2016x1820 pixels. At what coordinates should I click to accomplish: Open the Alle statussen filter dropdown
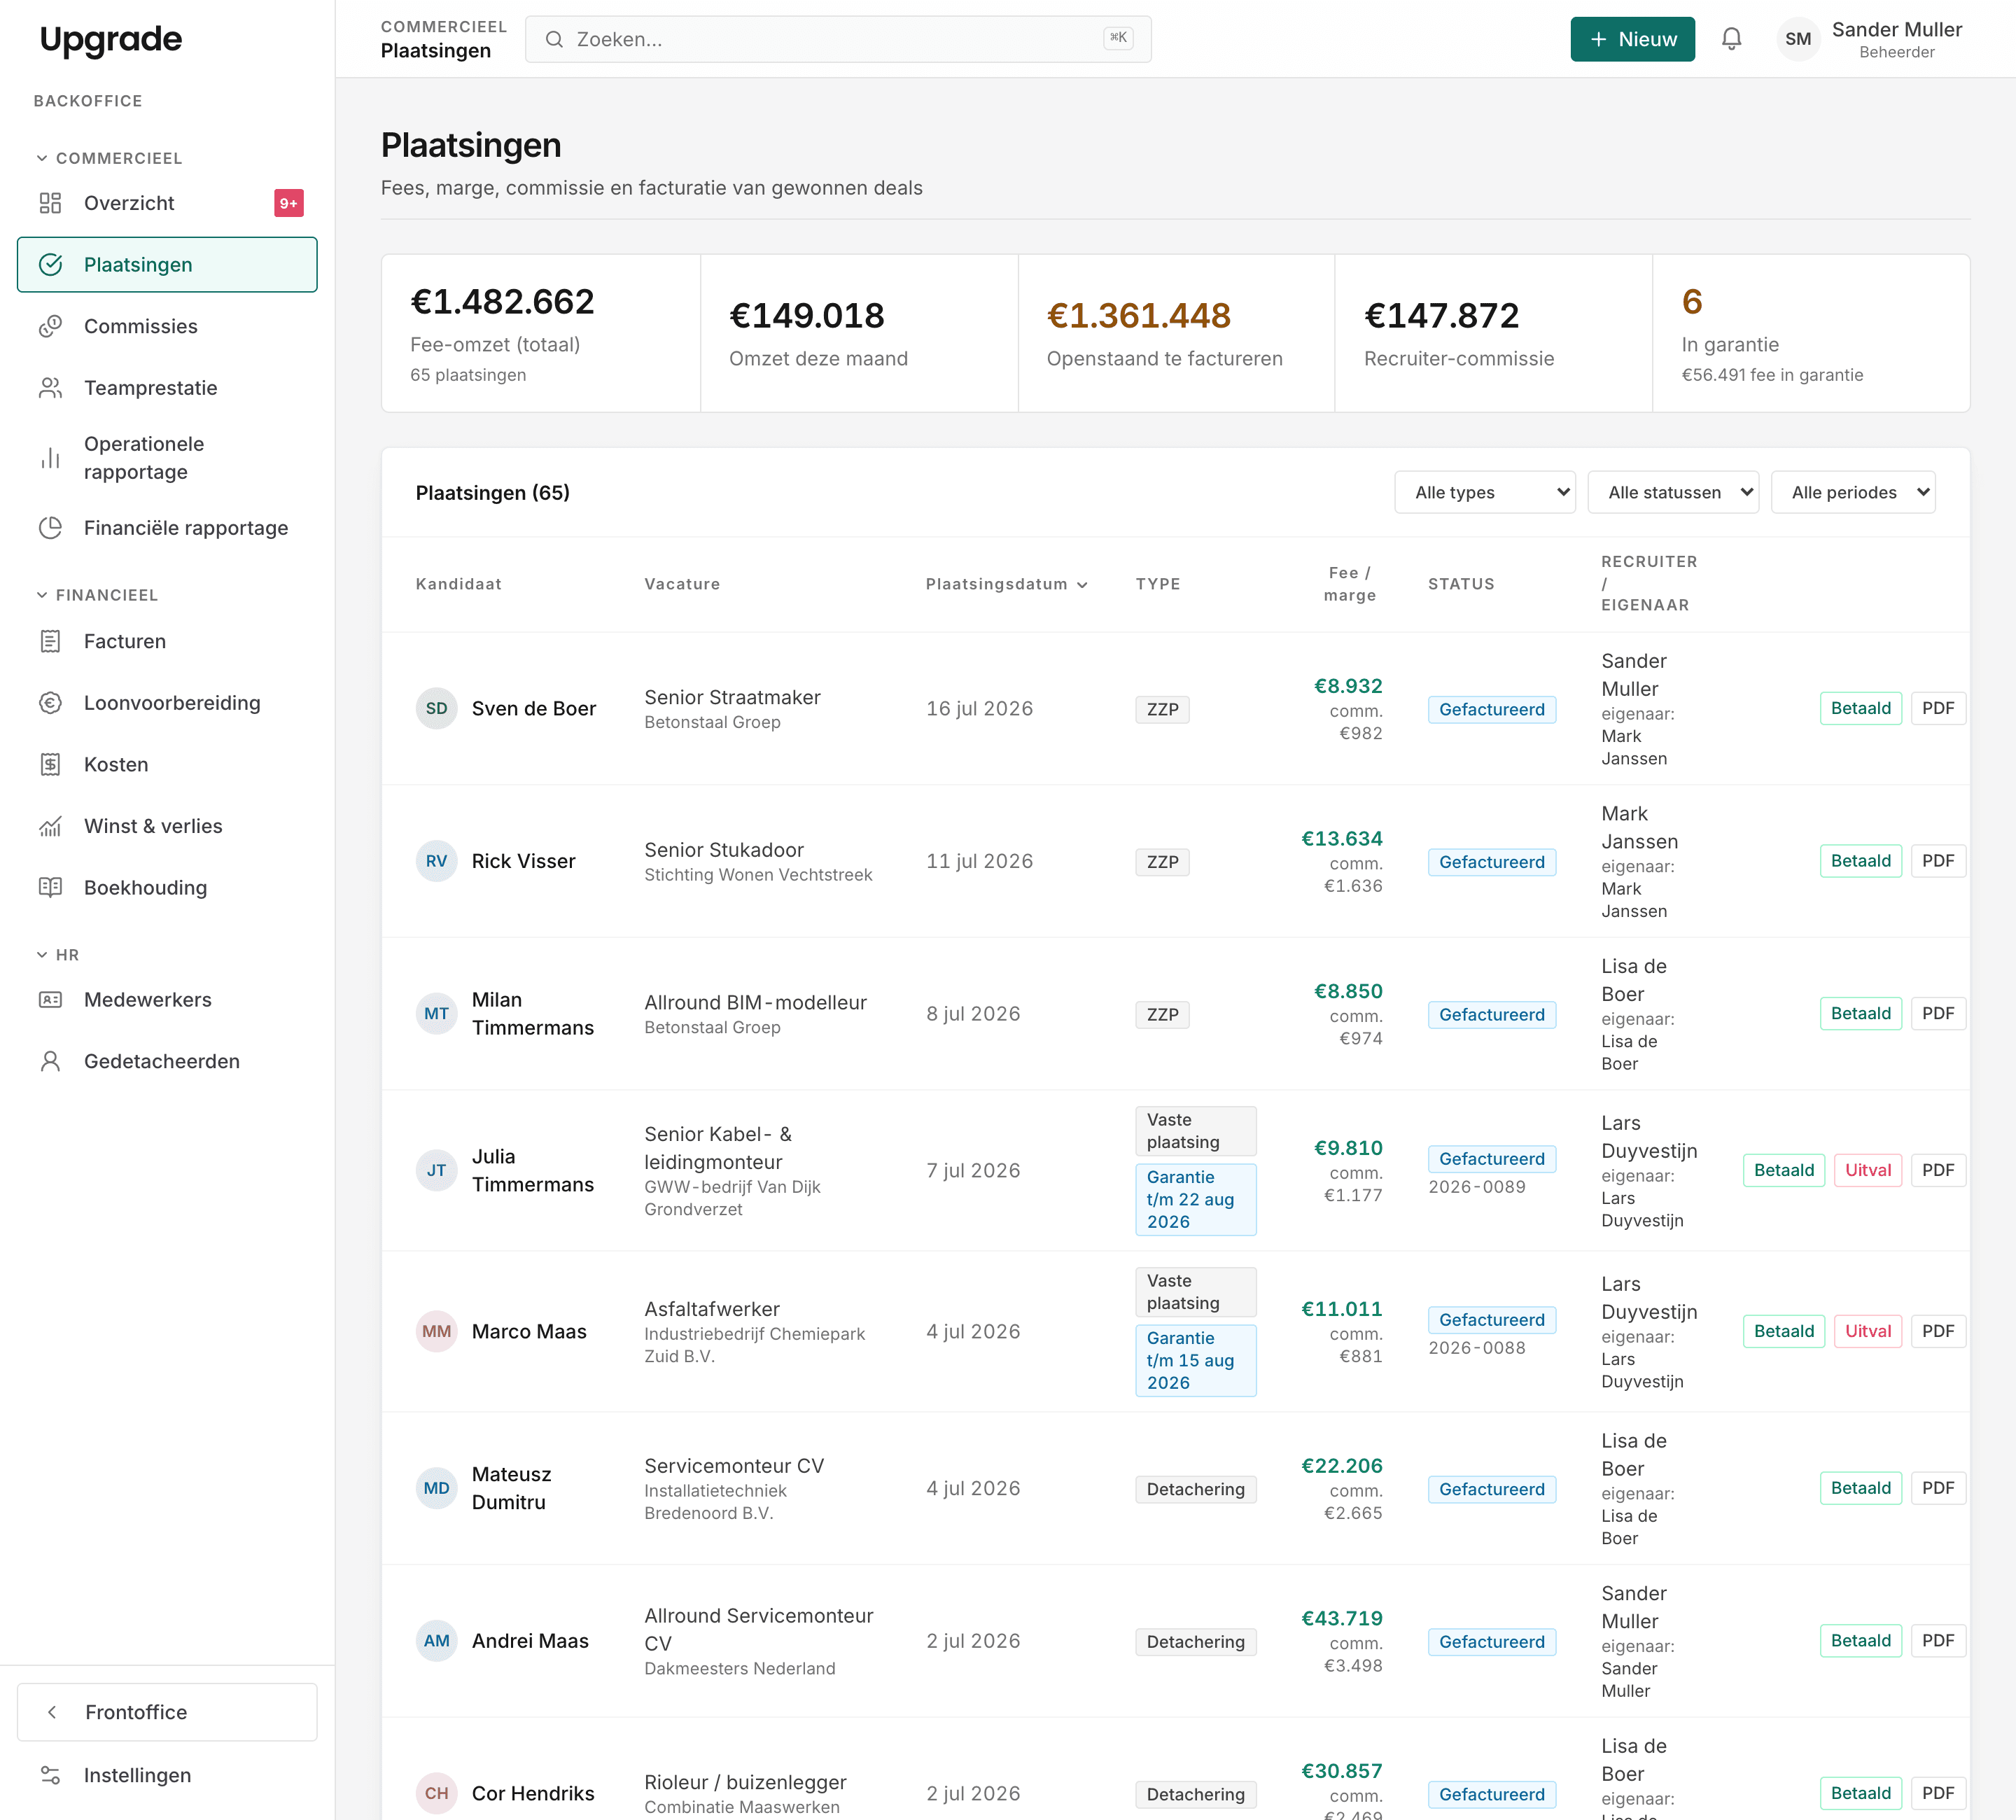point(1673,492)
